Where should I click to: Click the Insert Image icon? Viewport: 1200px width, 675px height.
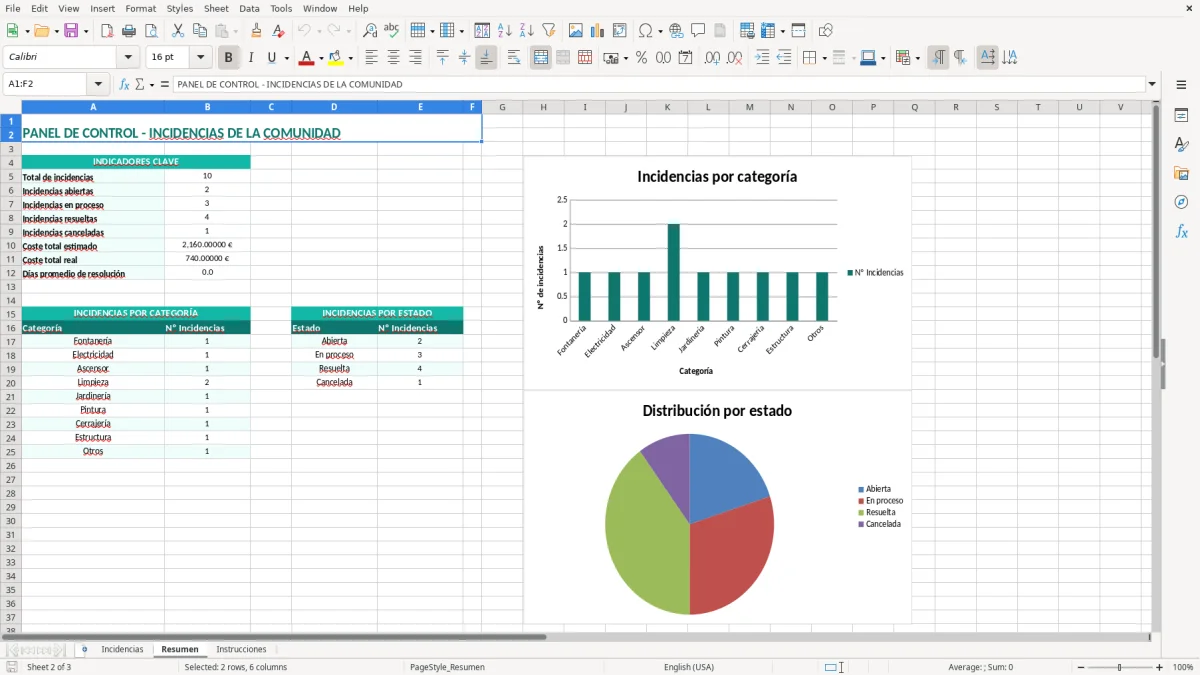click(x=576, y=31)
